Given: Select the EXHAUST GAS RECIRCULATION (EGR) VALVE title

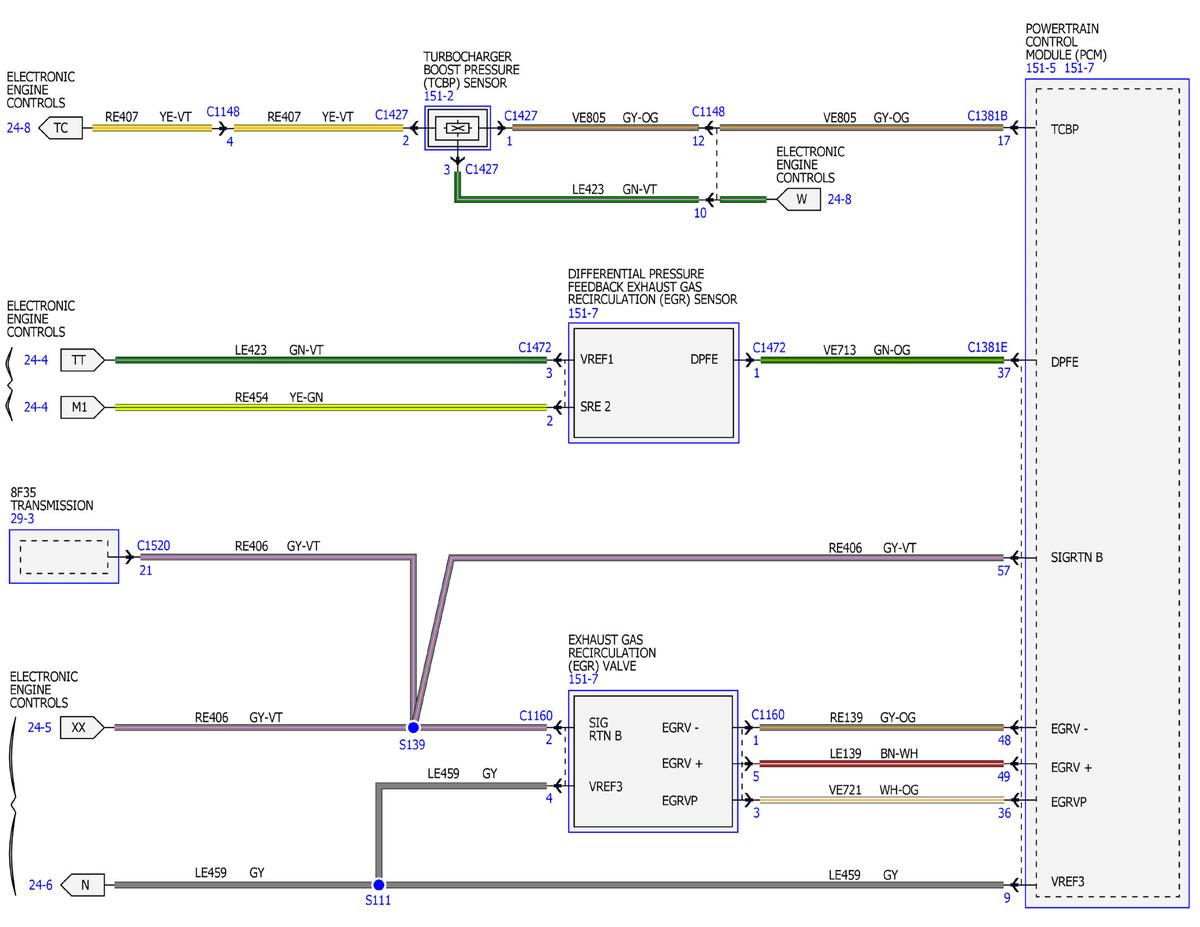Looking at the screenshot, I should 612,652.
